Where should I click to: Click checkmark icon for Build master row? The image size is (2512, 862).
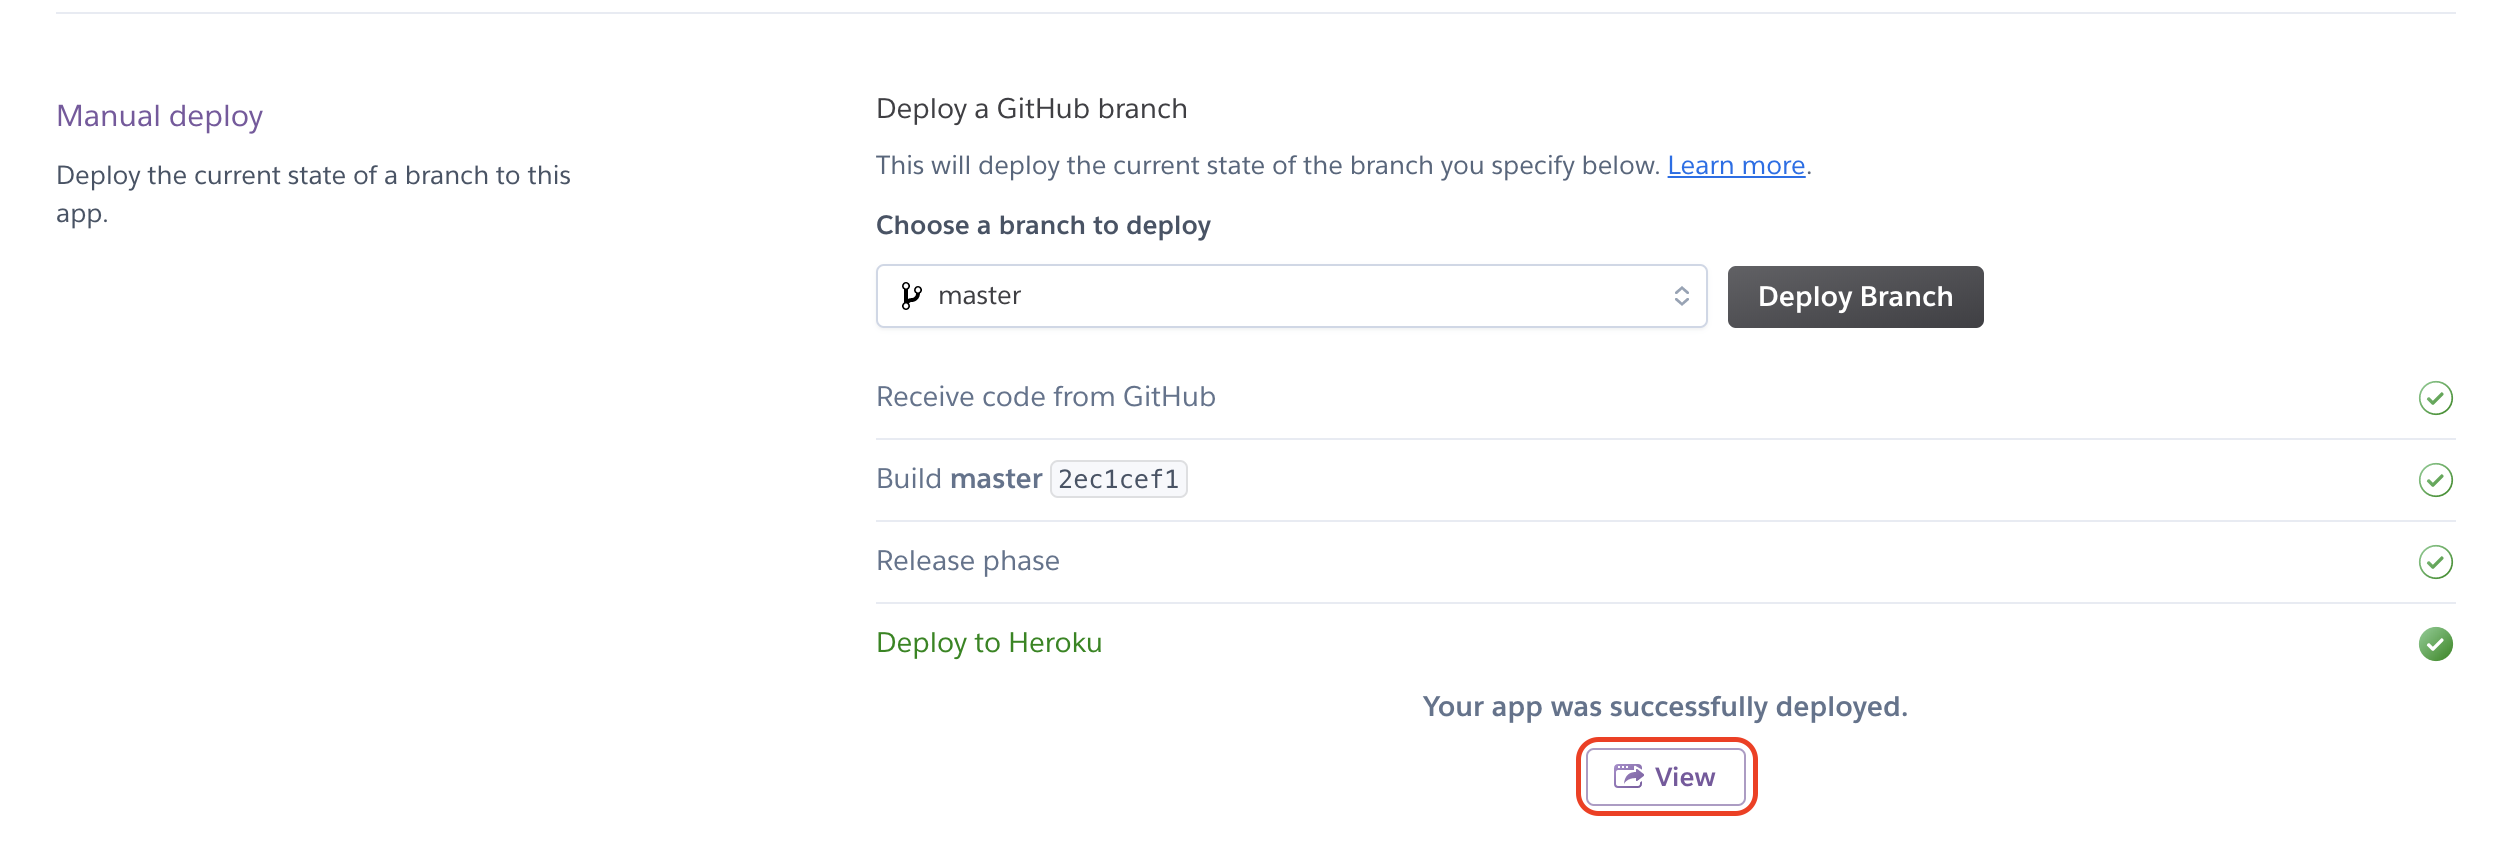click(x=2435, y=480)
